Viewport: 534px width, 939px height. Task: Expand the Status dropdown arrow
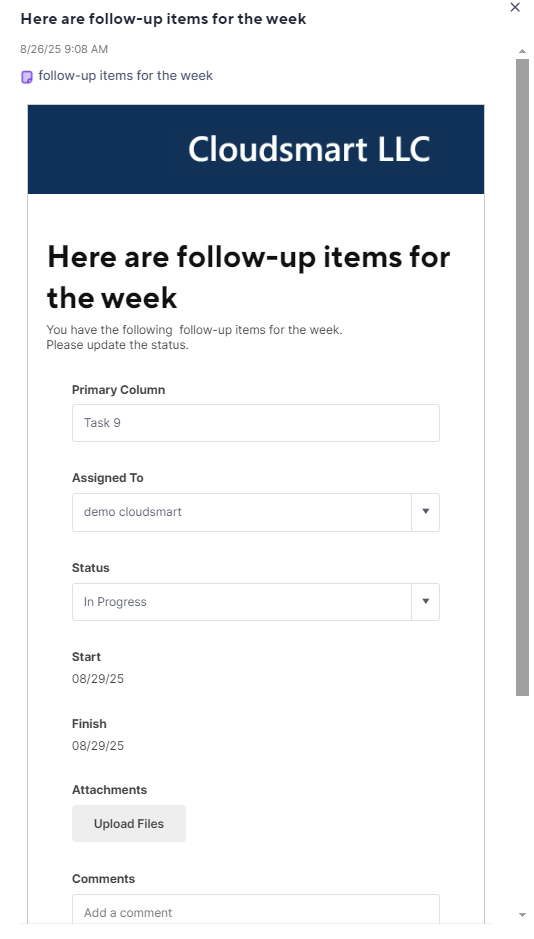click(426, 602)
